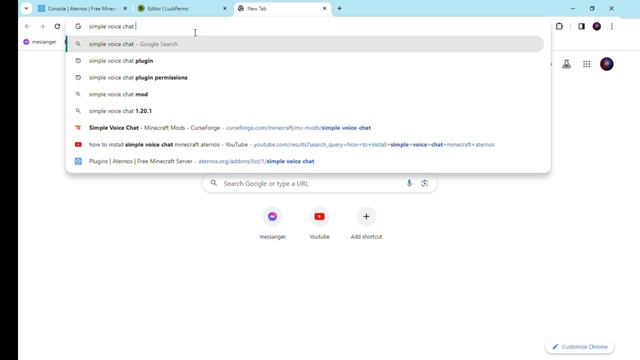The width and height of the screenshot is (640, 360).
Task: Close the Console Aternos tab
Action: pyautogui.click(x=125, y=8)
